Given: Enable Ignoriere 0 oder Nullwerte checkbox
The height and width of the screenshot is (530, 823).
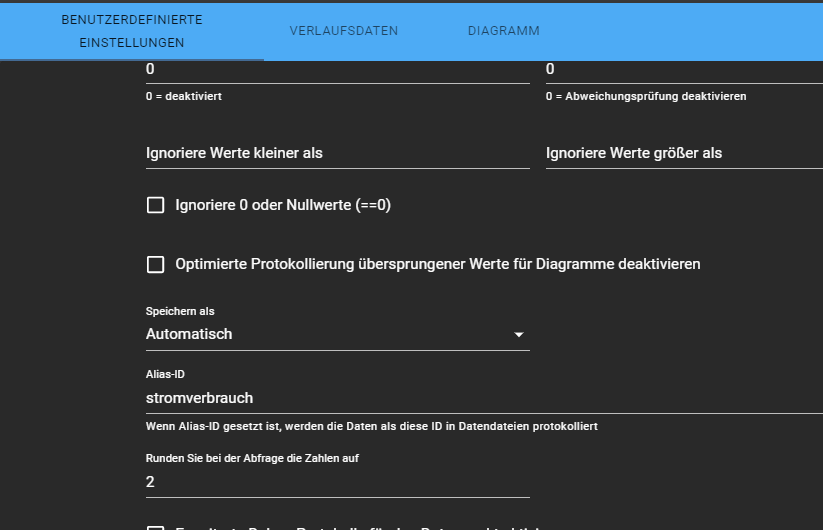Looking at the screenshot, I should tap(155, 205).
